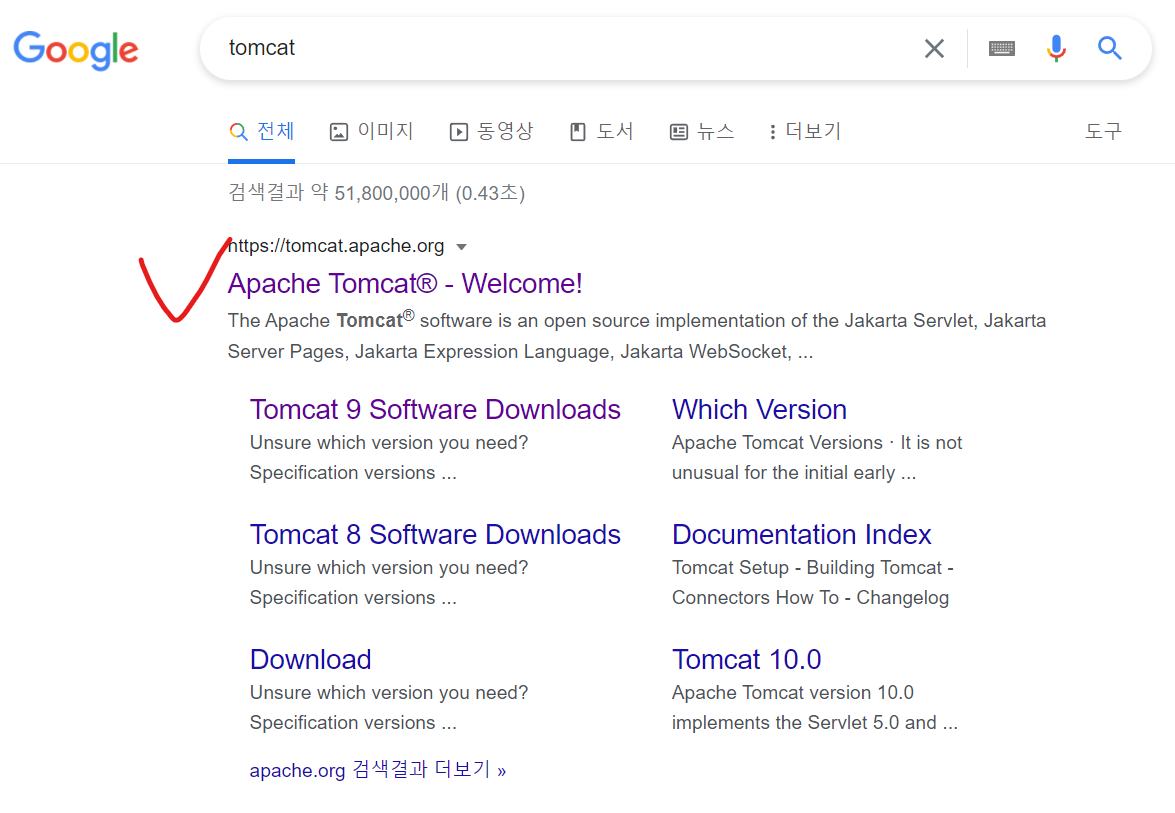Open the on-screen keyboard icon
Screen dimensions: 1175x813
point(1001,49)
